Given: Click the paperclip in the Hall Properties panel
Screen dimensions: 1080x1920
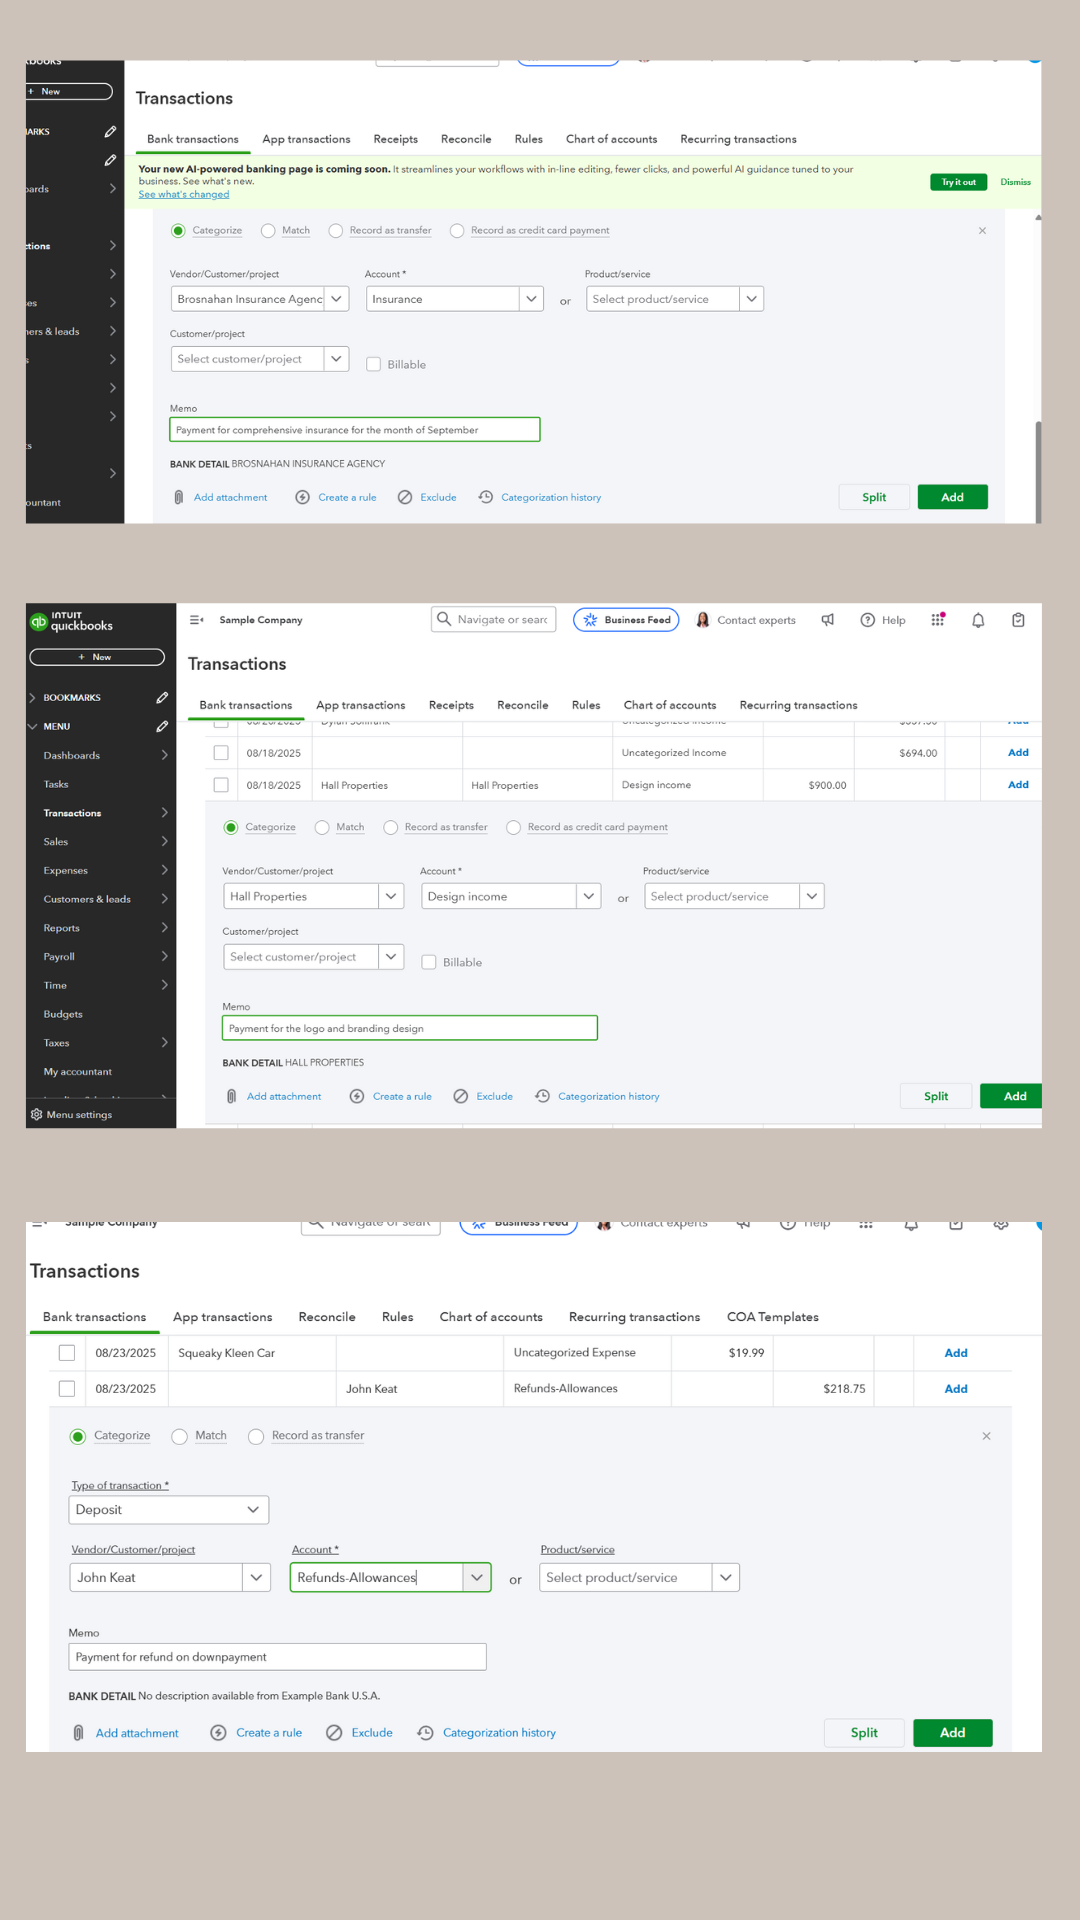Looking at the screenshot, I should pos(231,1097).
